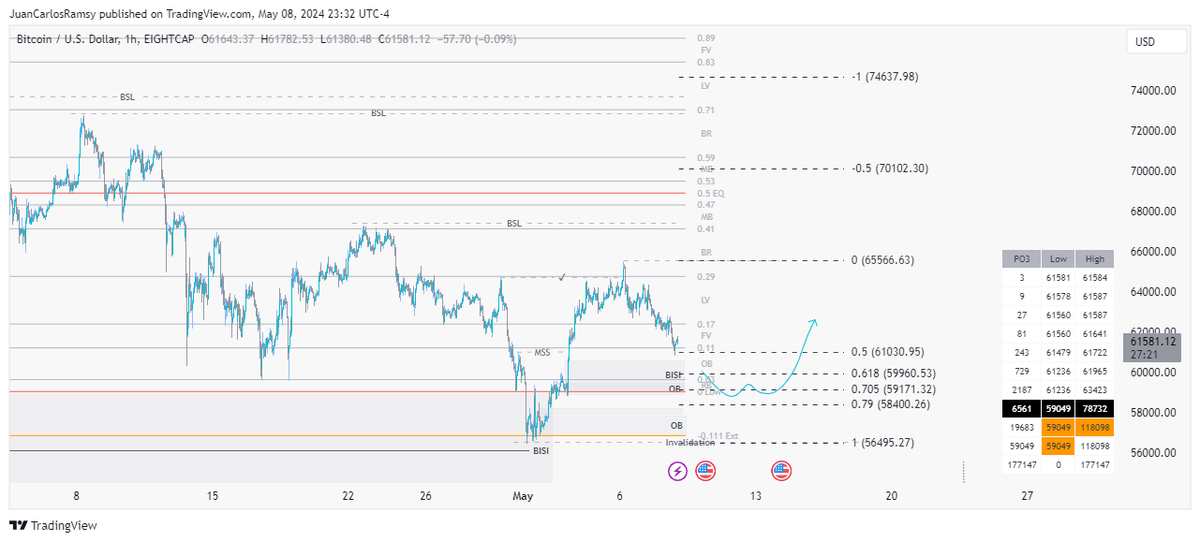
Task: Select the Invalidation label on the chart
Action: 690,442
